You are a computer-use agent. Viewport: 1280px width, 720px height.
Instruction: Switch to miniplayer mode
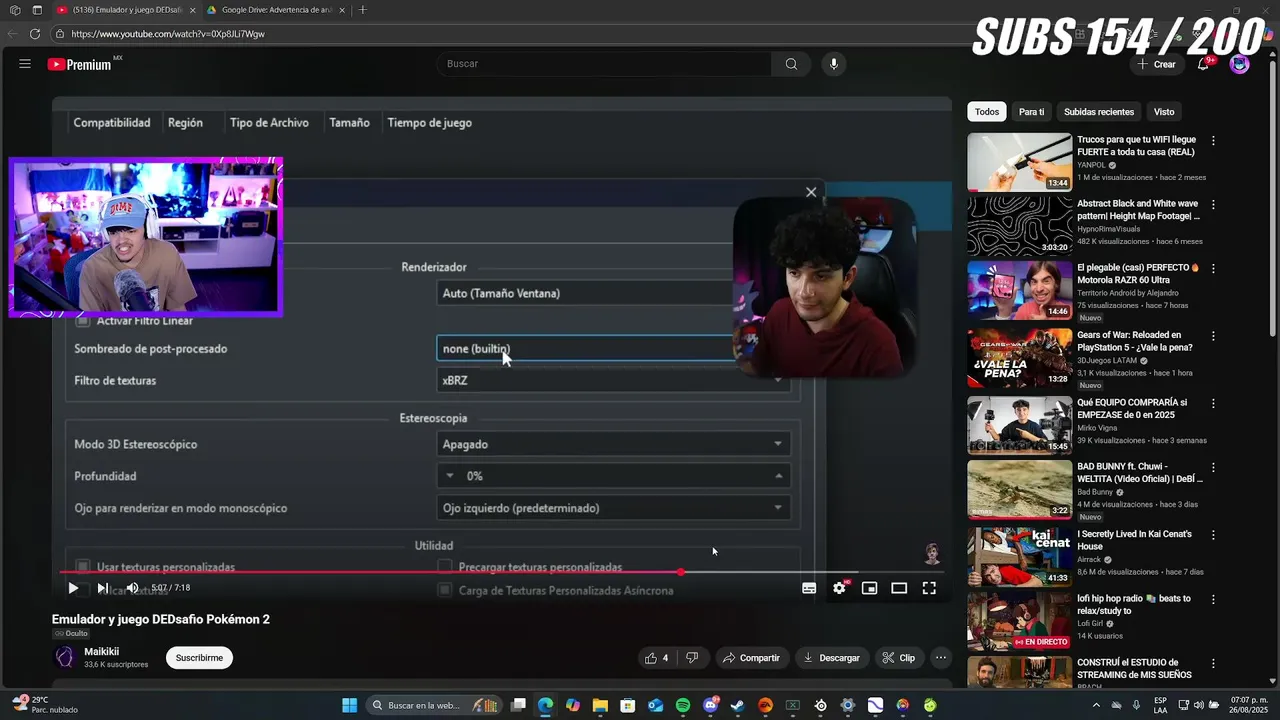pos(869,588)
